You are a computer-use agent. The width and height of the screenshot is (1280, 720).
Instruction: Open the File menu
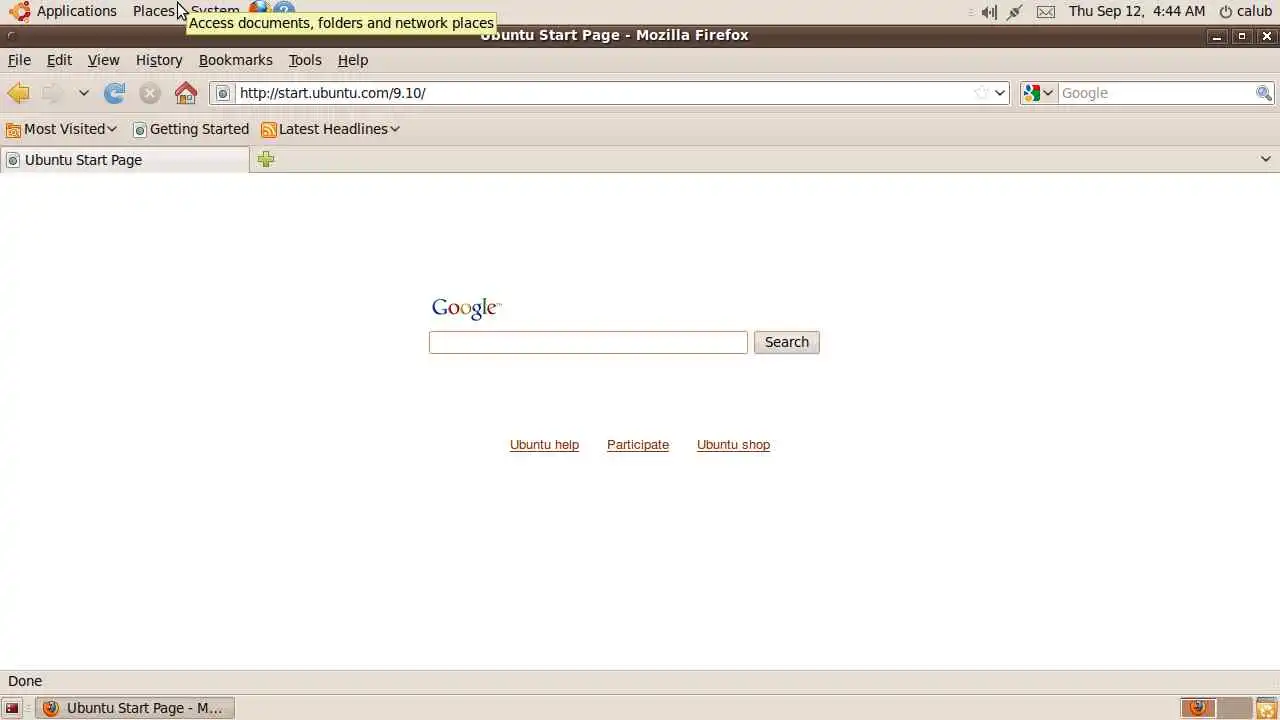19,60
